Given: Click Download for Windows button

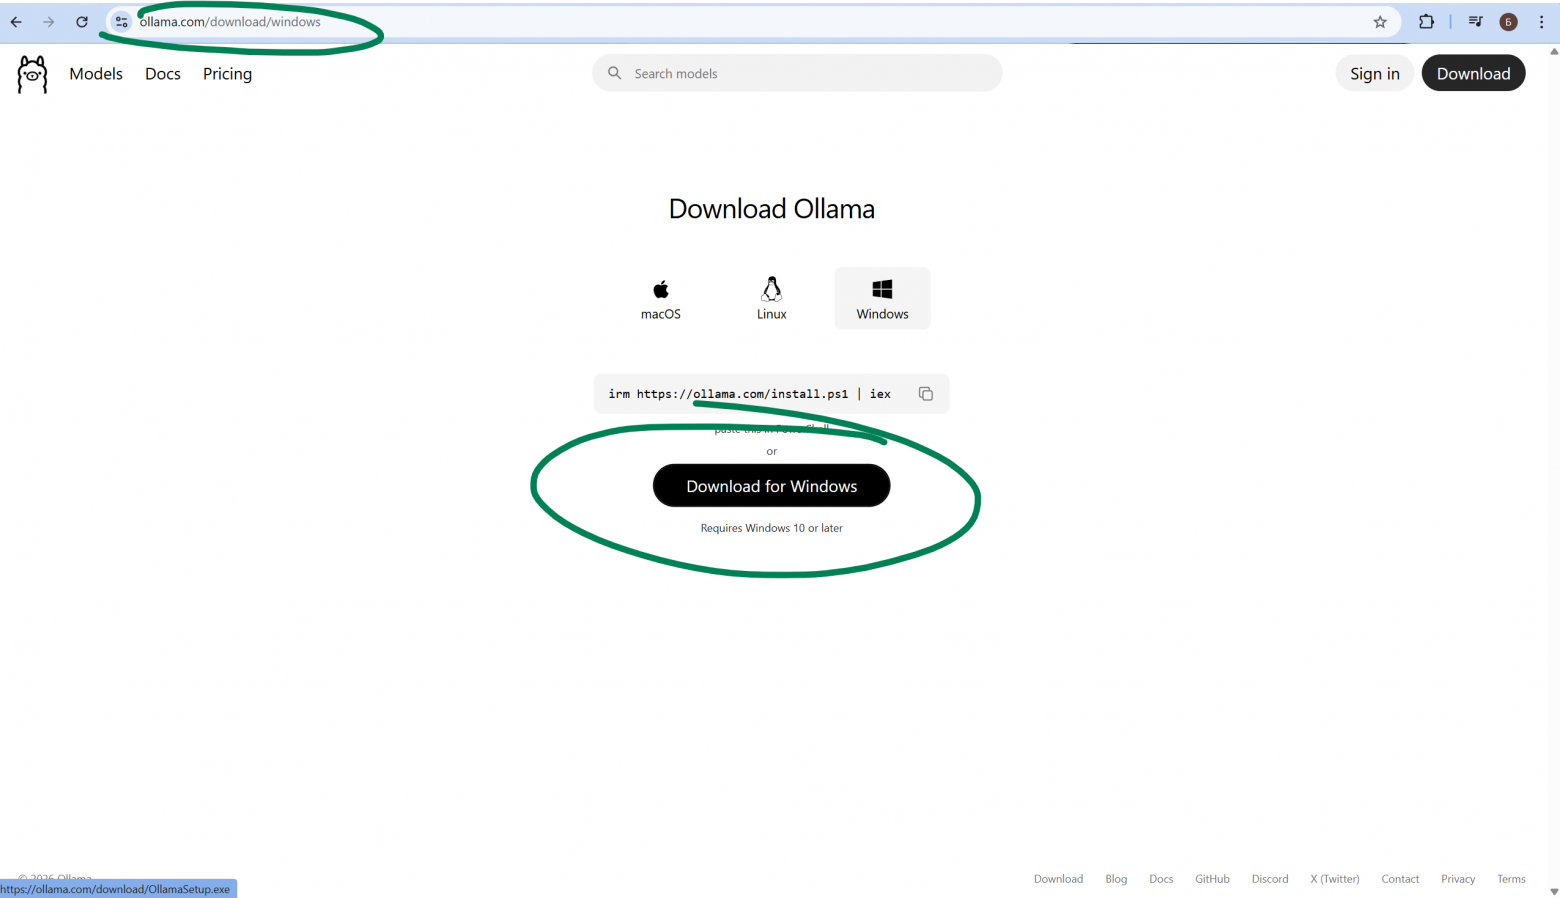Looking at the screenshot, I should pos(771,486).
